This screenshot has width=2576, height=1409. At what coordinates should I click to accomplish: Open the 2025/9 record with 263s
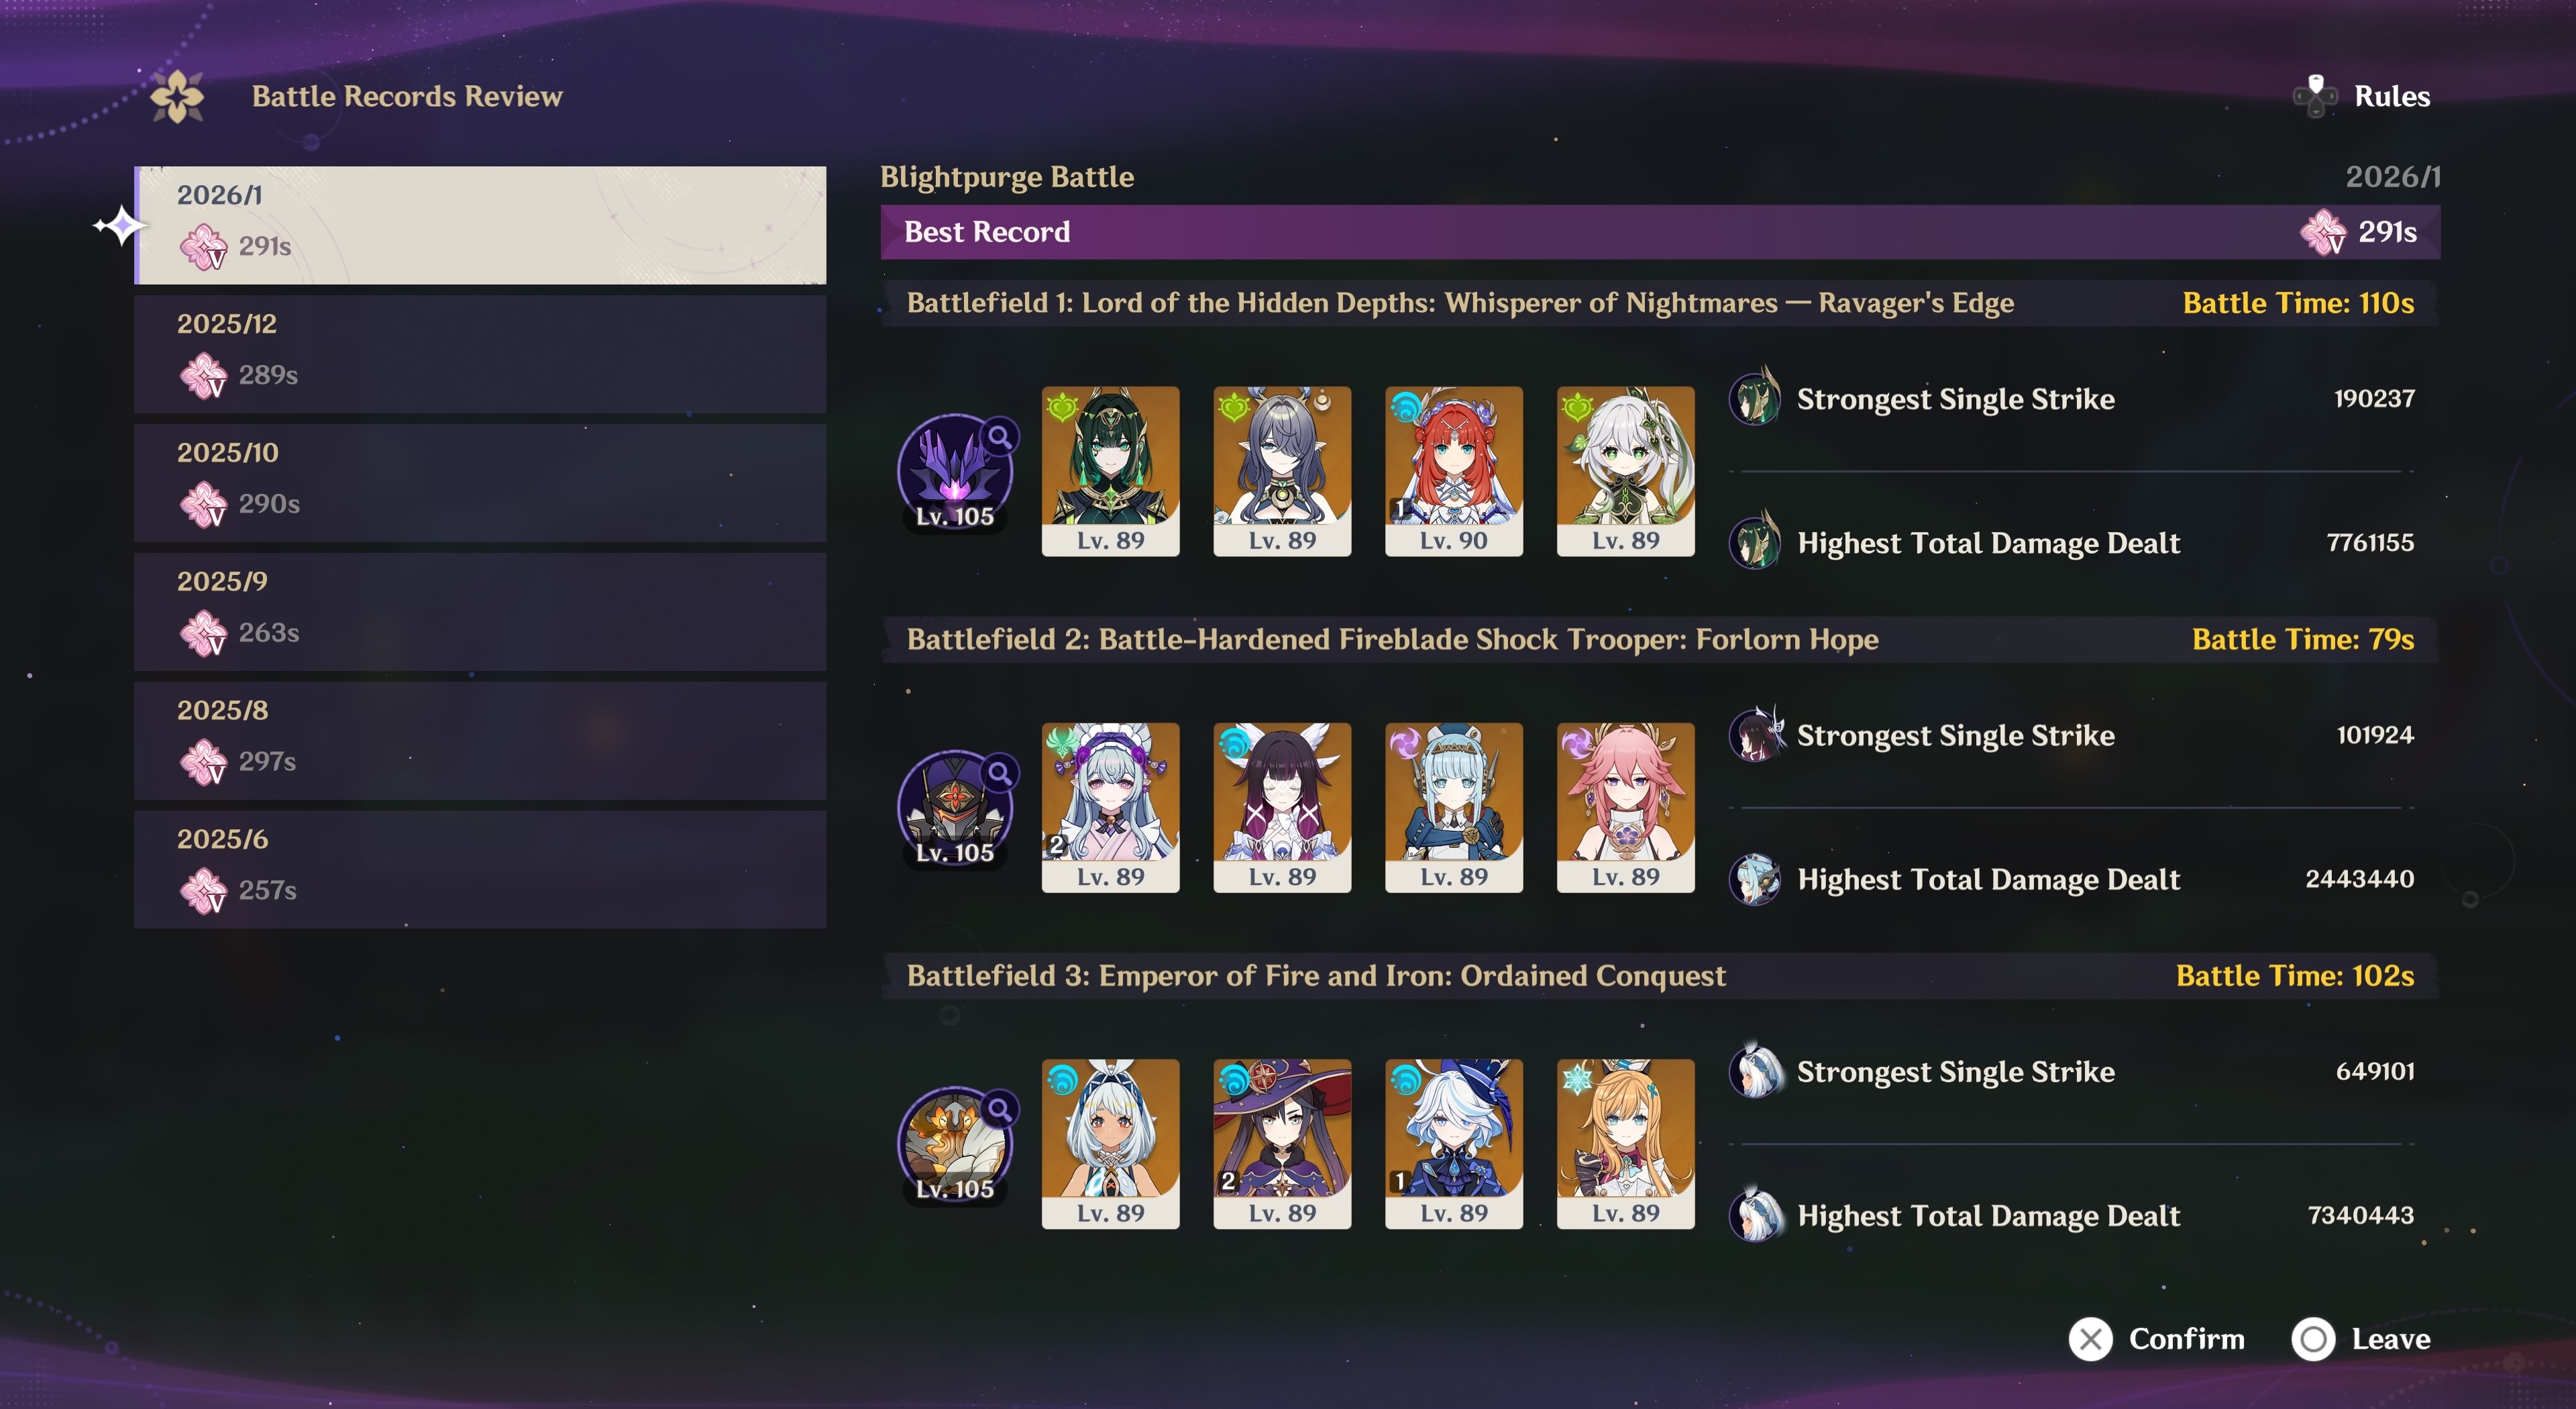click(480, 612)
